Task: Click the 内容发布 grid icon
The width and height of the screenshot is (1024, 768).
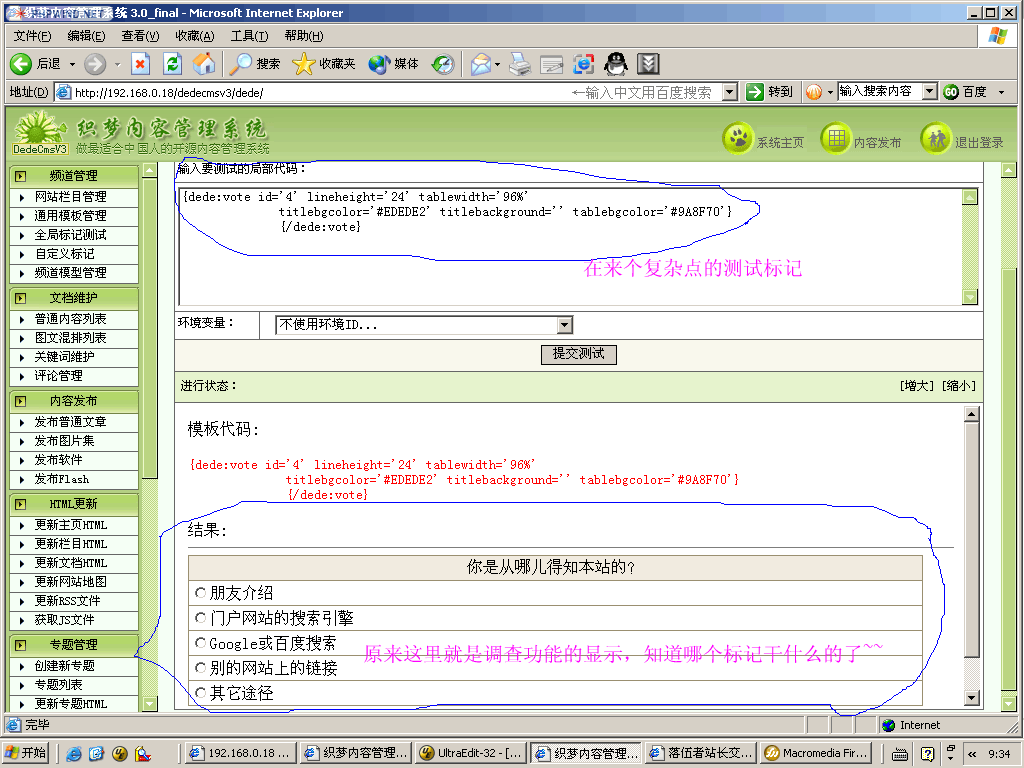Action: coord(835,140)
